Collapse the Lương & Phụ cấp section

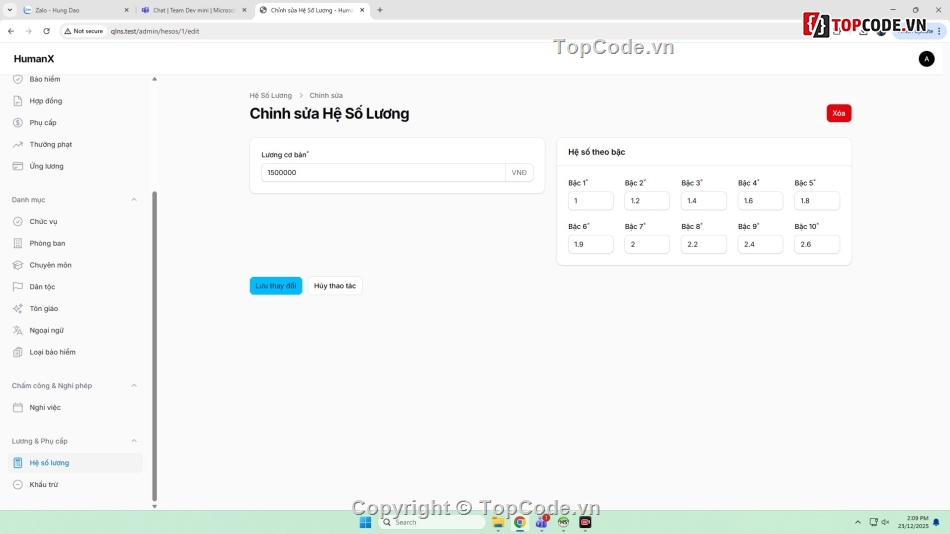(x=134, y=441)
